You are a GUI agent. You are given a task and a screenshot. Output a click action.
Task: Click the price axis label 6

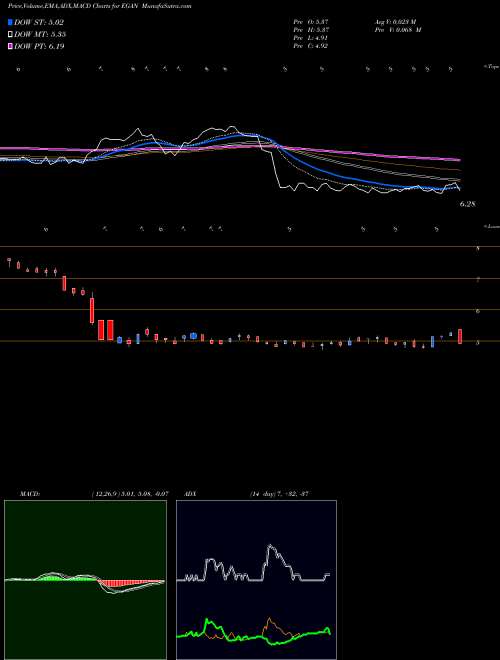[x=477, y=311]
